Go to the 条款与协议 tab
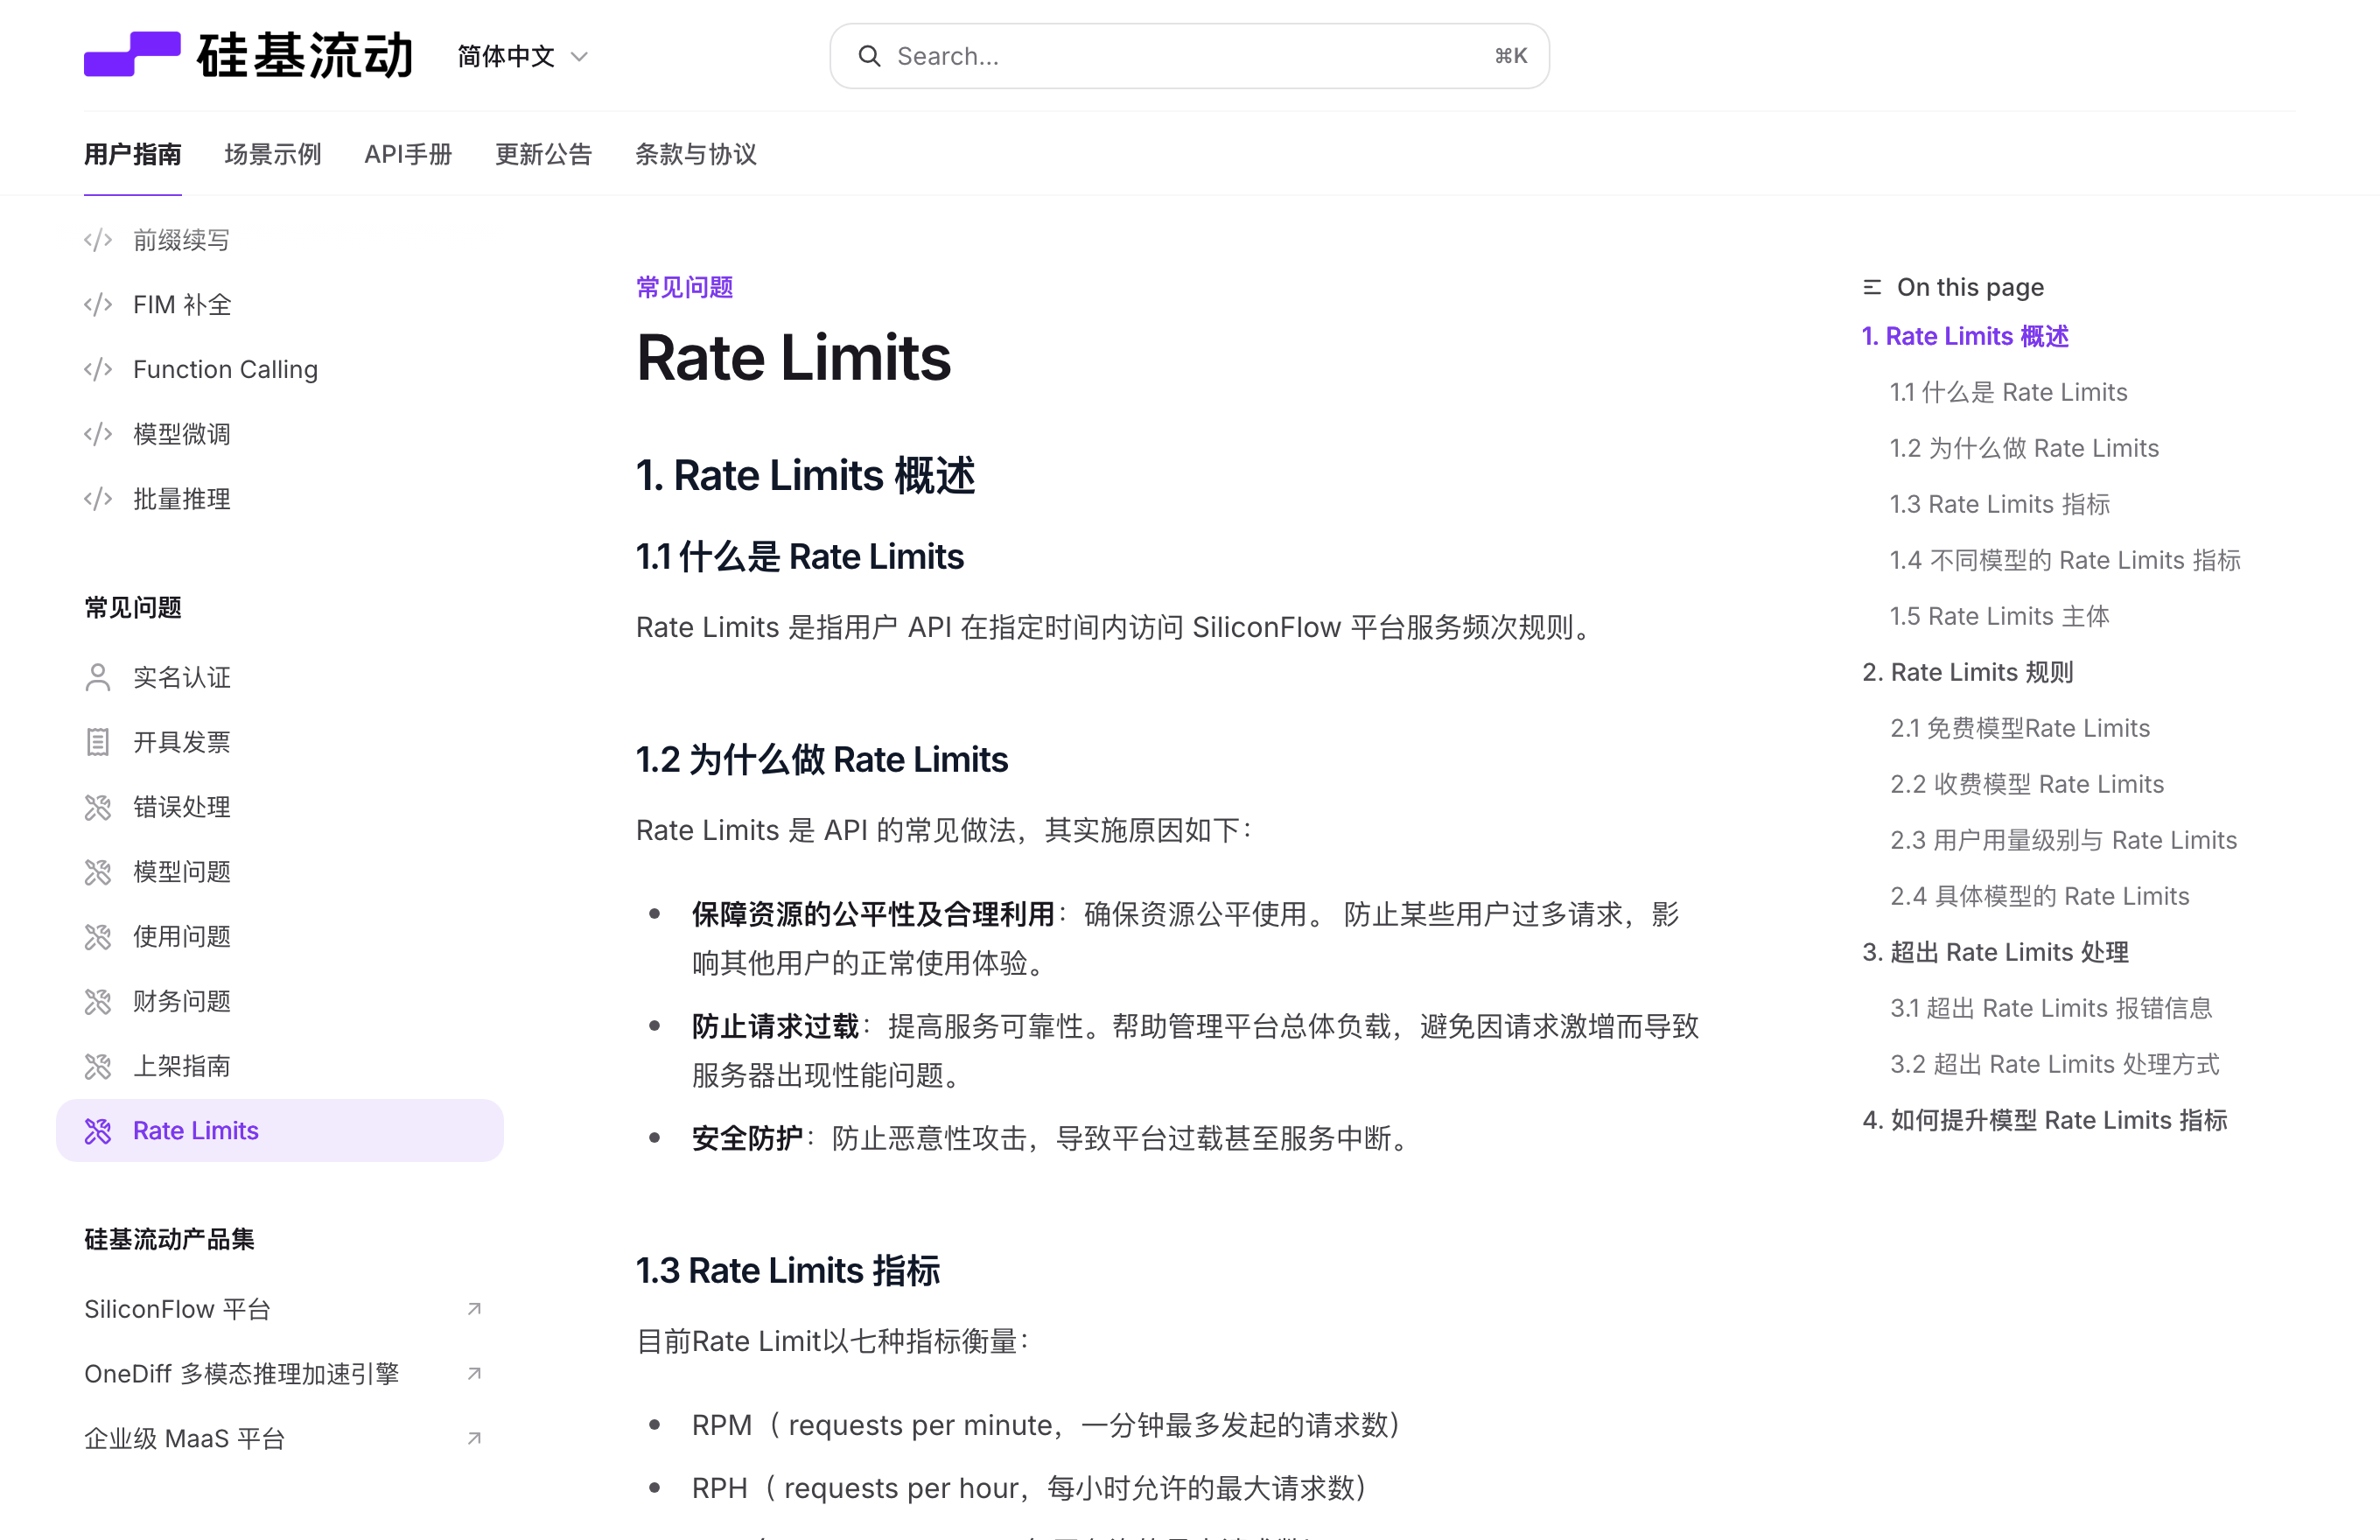2380x1540 pixels. pyautogui.click(x=696, y=154)
